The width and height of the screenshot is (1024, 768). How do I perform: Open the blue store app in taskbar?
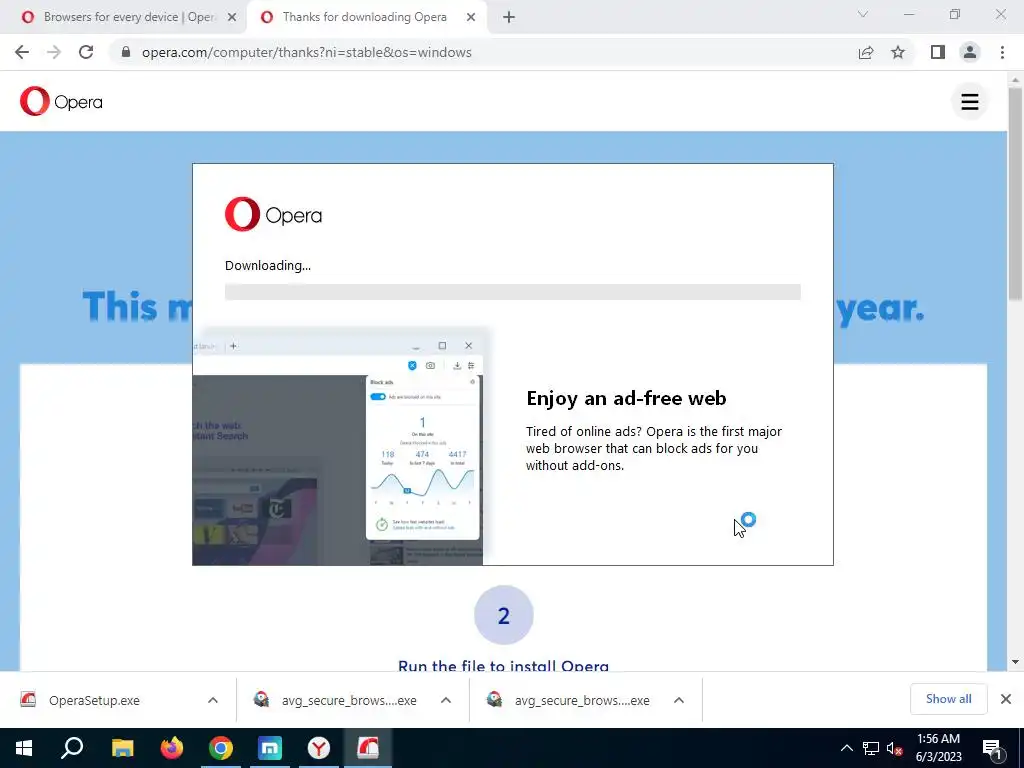(x=270, y=748)
